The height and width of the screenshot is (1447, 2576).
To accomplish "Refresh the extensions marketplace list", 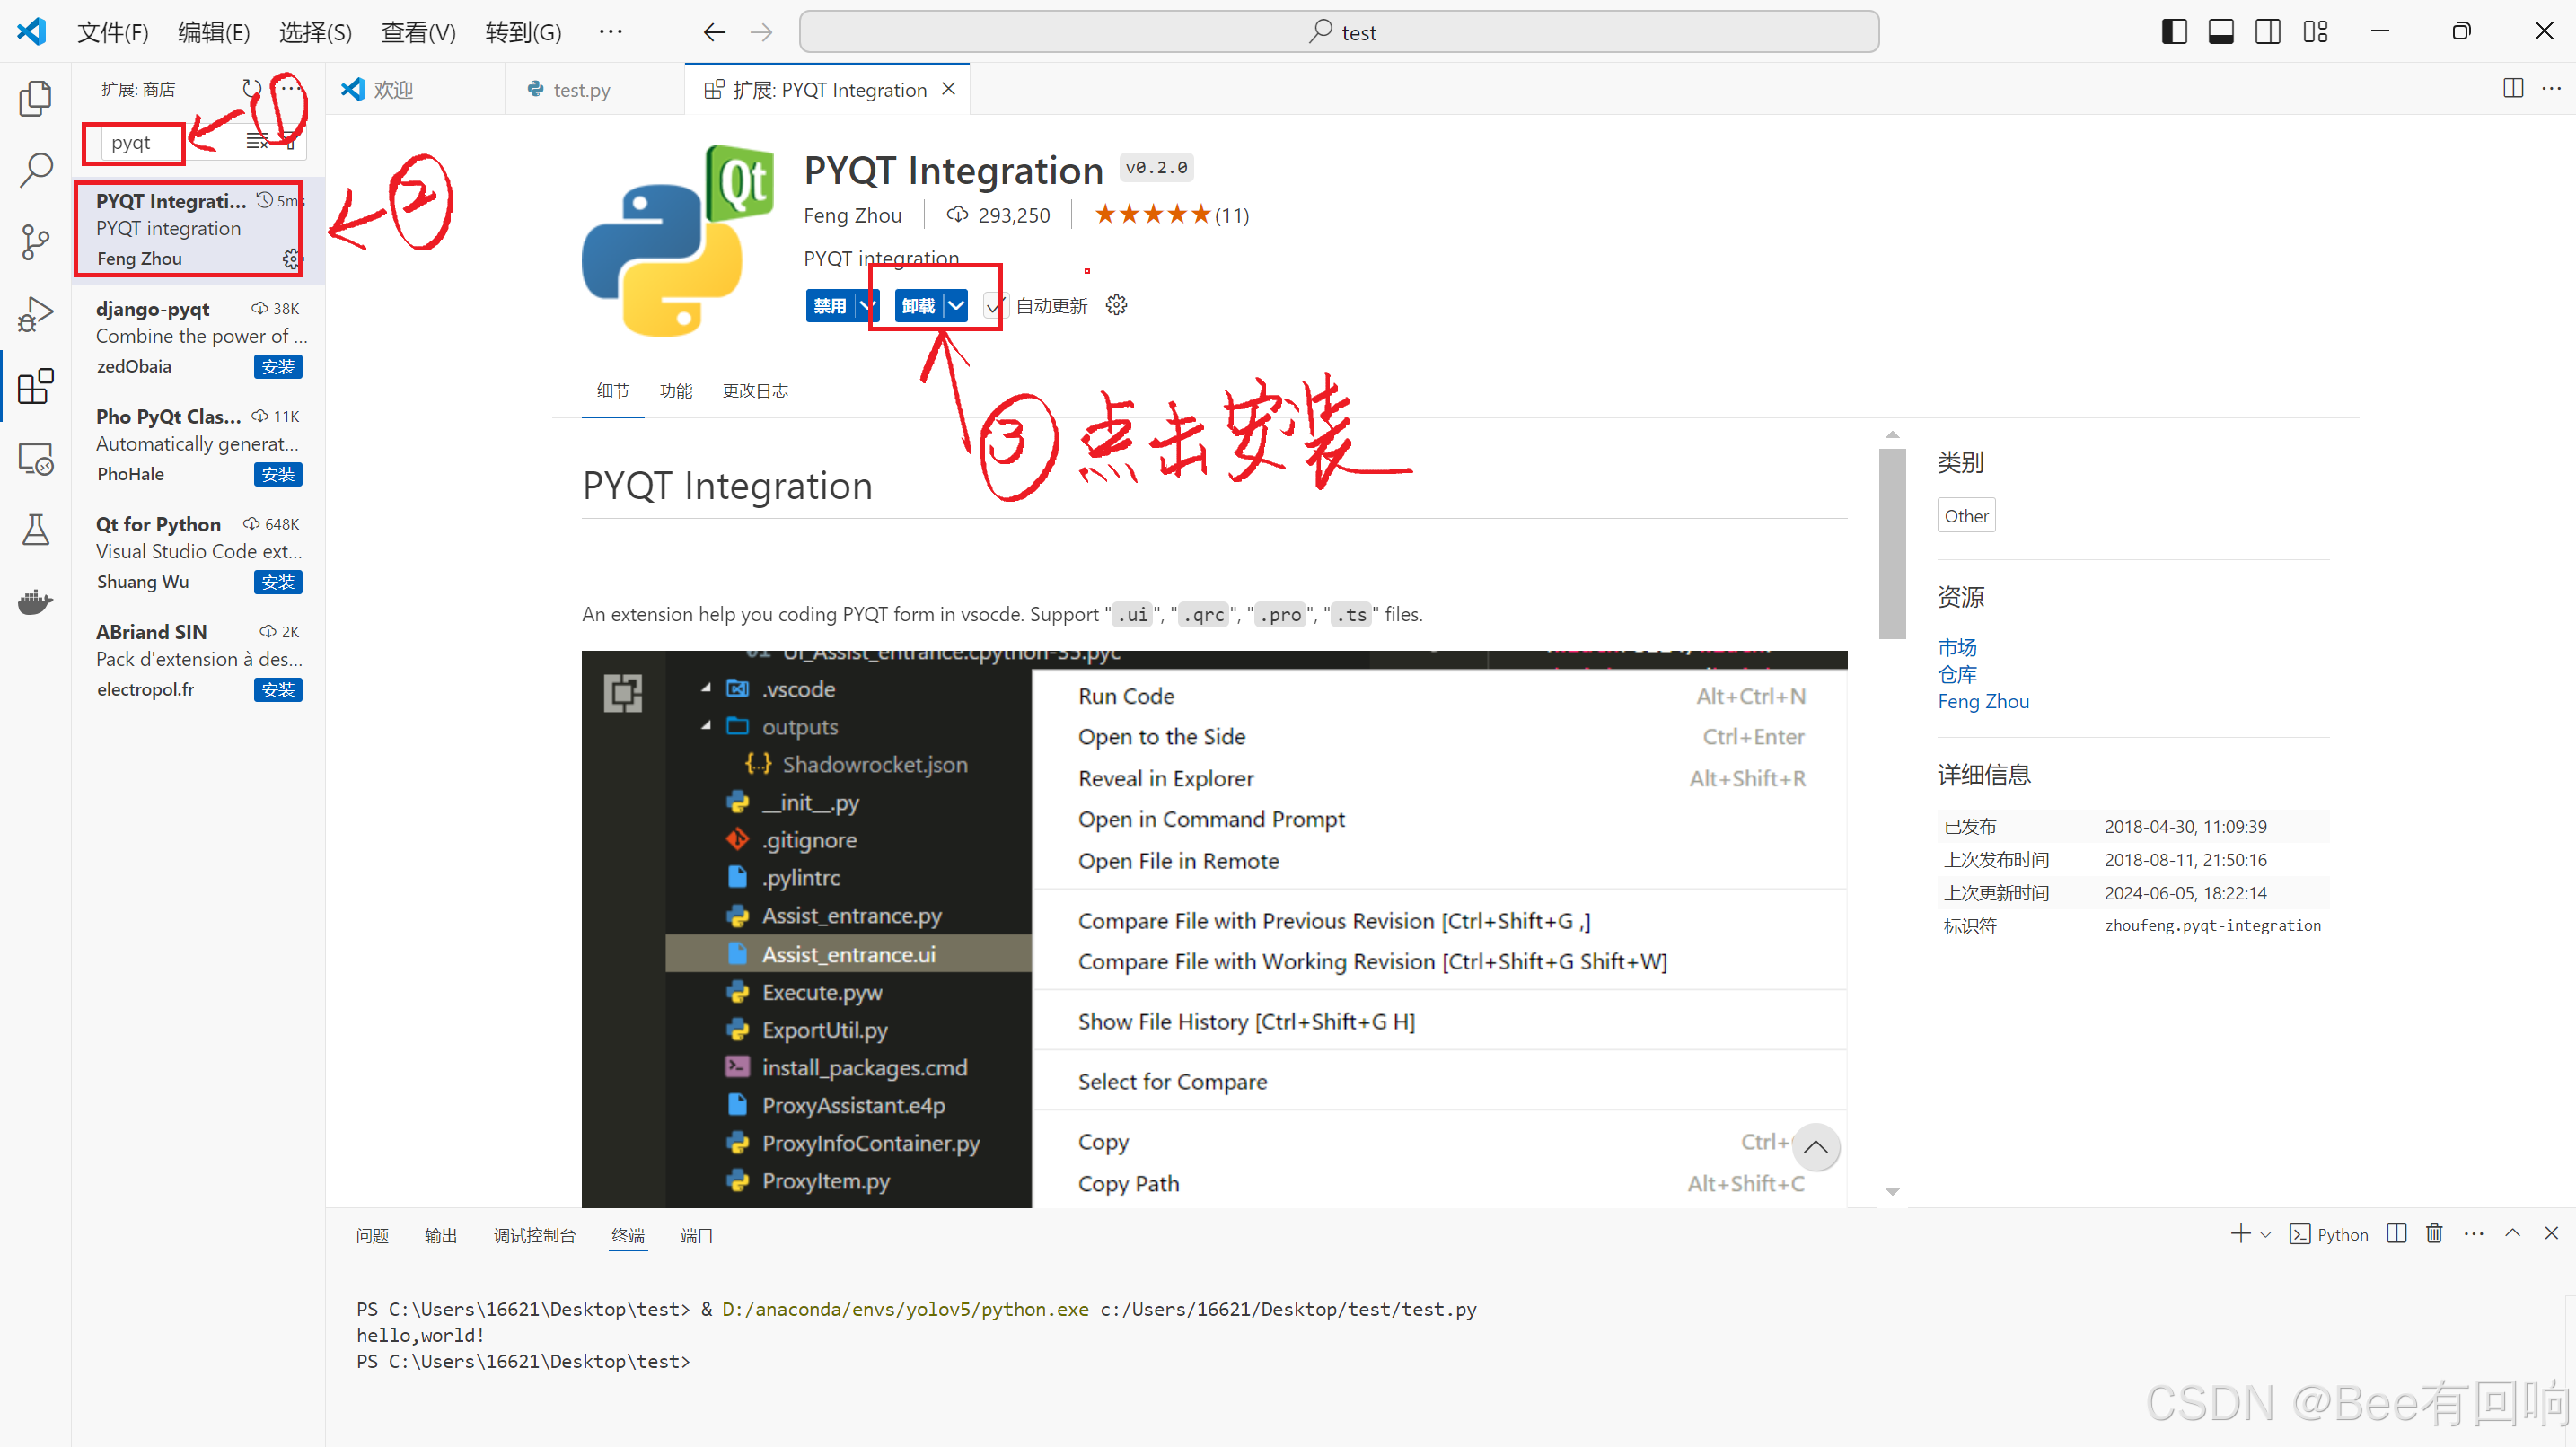I will (252, 89).
